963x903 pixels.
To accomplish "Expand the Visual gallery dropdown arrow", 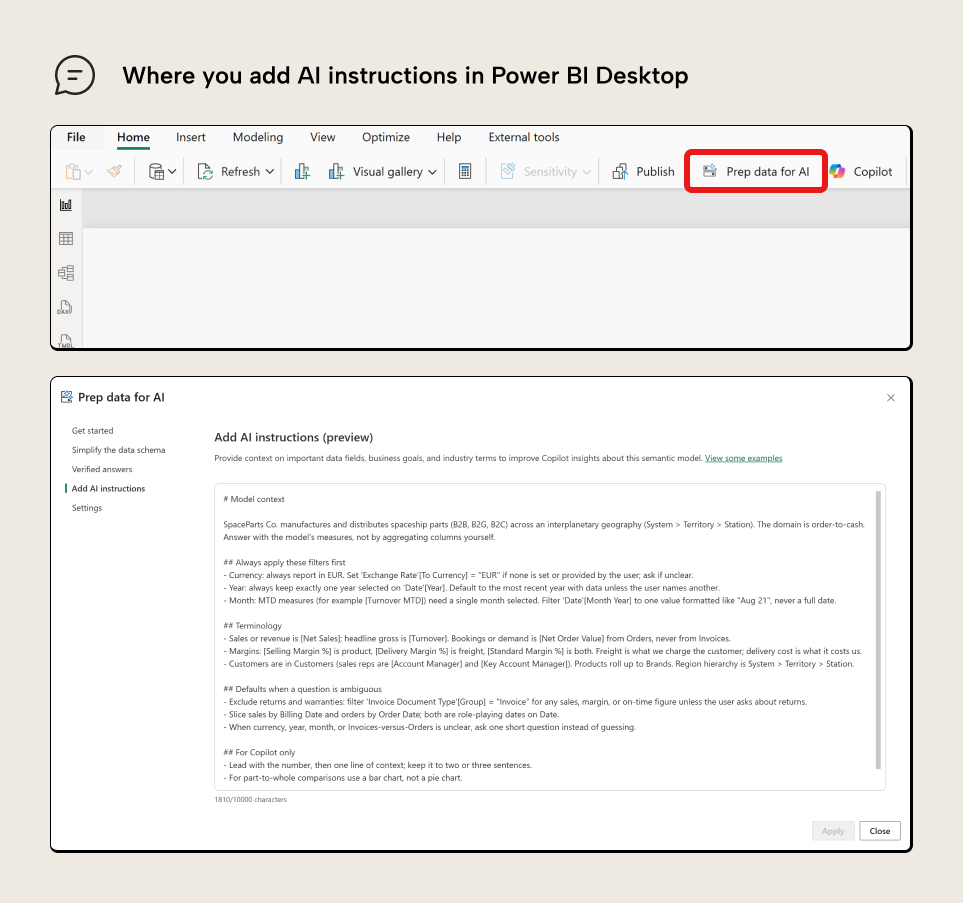I will (432, 172).
